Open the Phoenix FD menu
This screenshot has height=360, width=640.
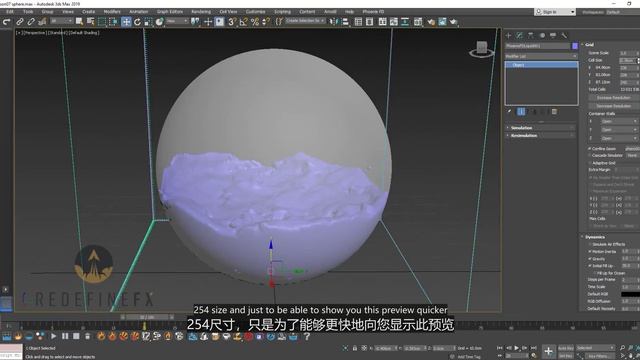[373, 12]
